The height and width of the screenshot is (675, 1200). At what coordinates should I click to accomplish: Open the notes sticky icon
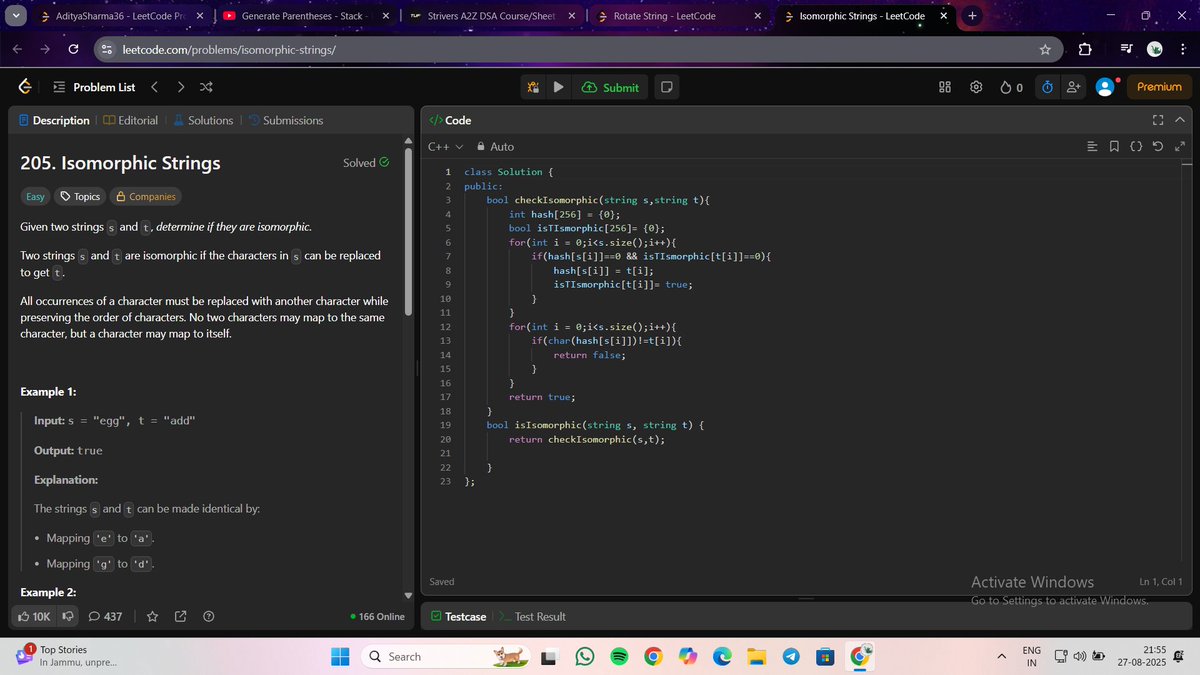pyautogui.click(x=666, y=87)
